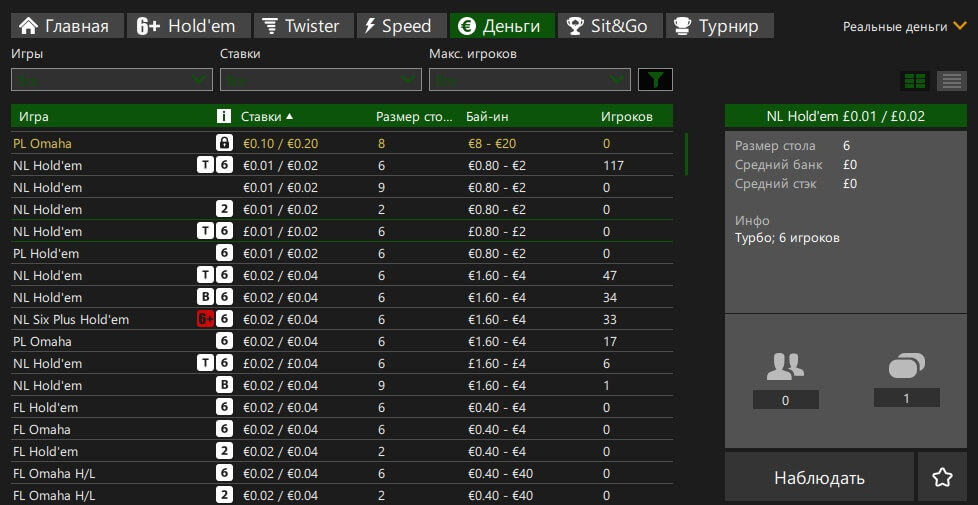The height and width of the screenshot is (505, 978).
Task: Sort by Ставки column header
Action: tap(267, 117)
